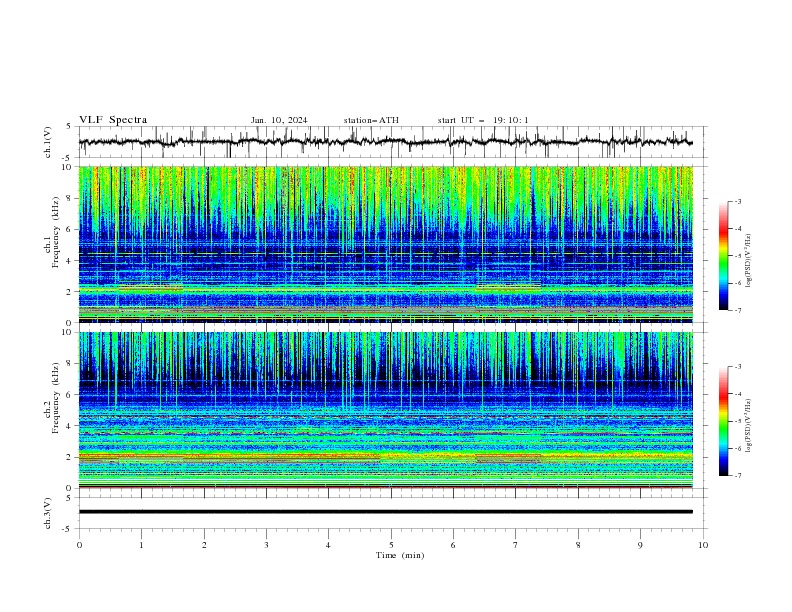The image size is (792, 612).
Task: Click the ch.2 'Frequency (kHz)' axis label
Action: click(56, 397)
